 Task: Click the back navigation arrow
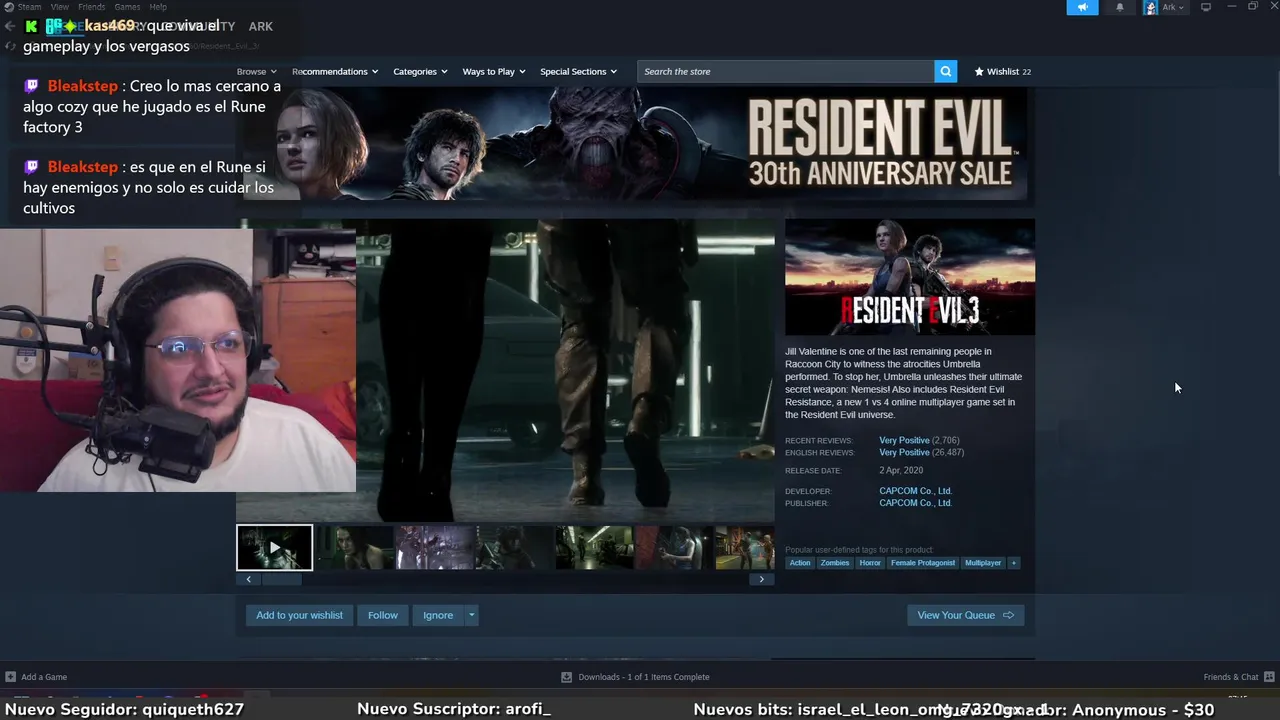pos(10,26)
